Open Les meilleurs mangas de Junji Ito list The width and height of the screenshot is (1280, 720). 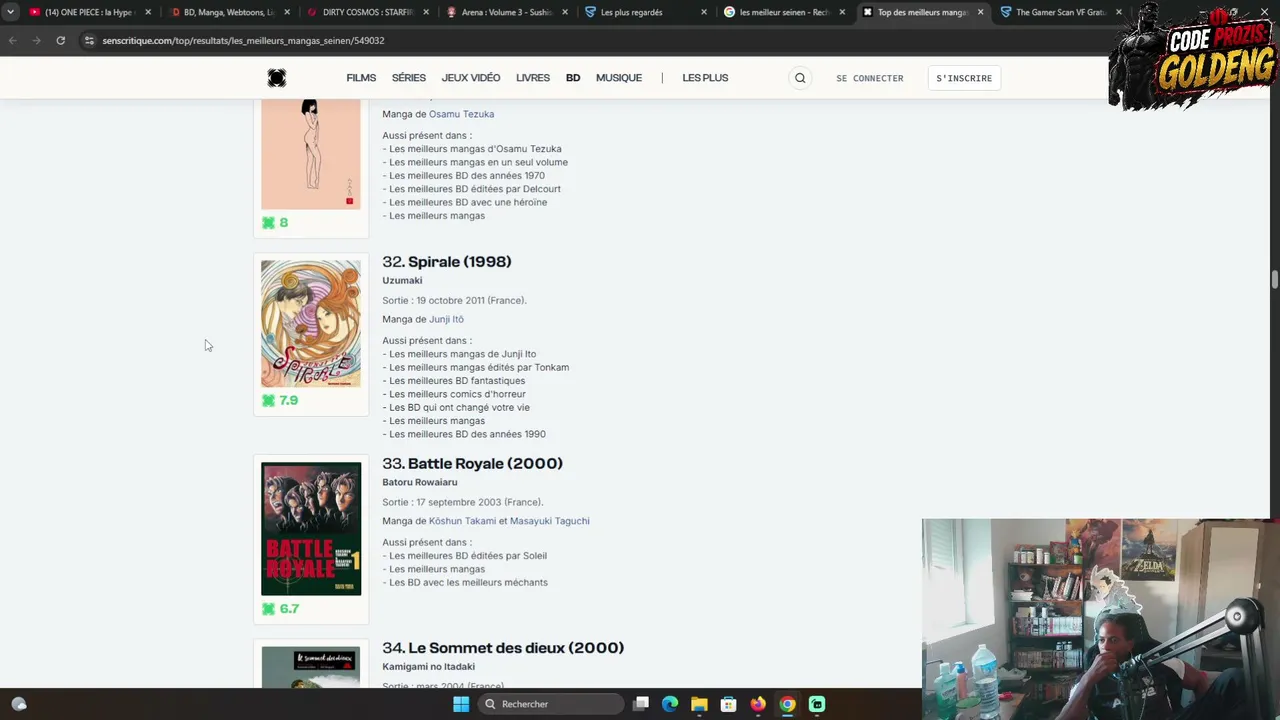[x=463, y=354]
